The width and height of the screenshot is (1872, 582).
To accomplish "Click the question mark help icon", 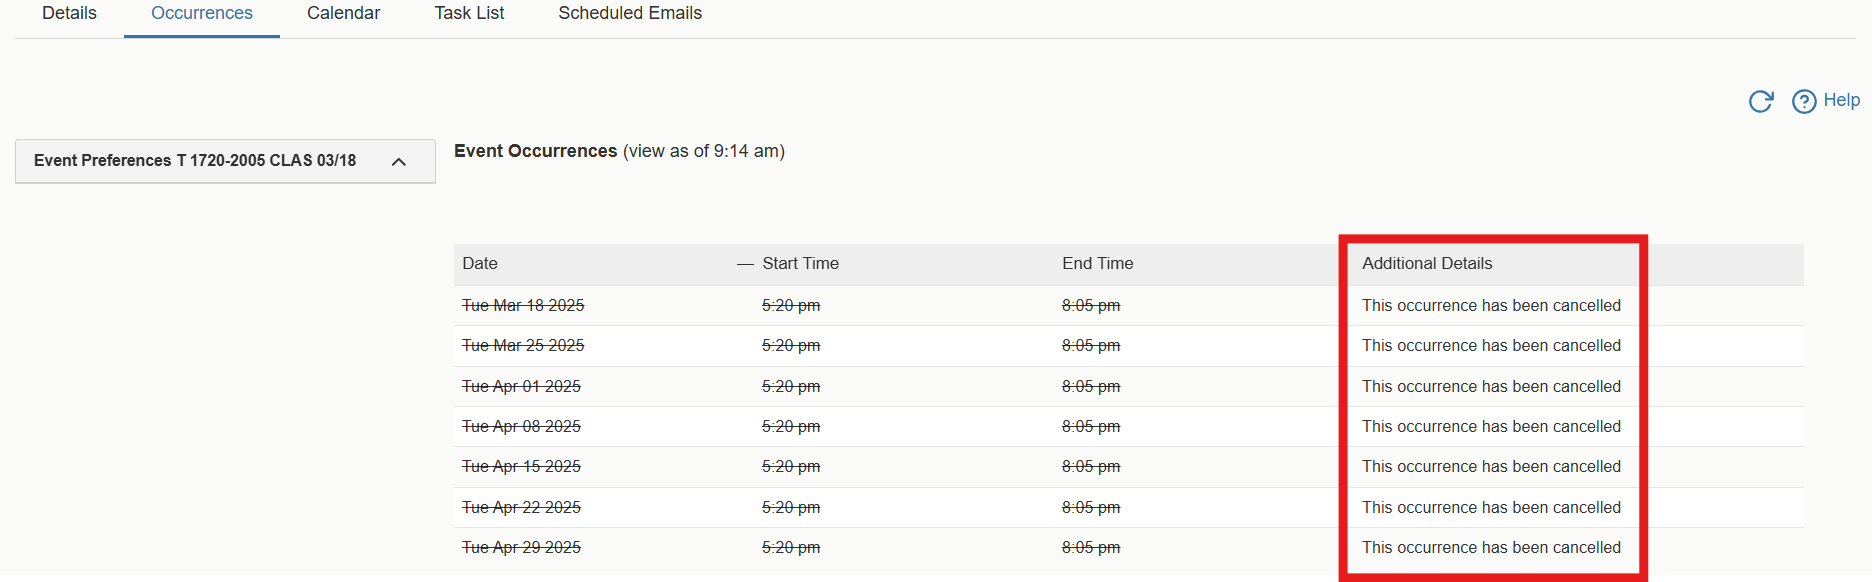I will point(1804,101).
